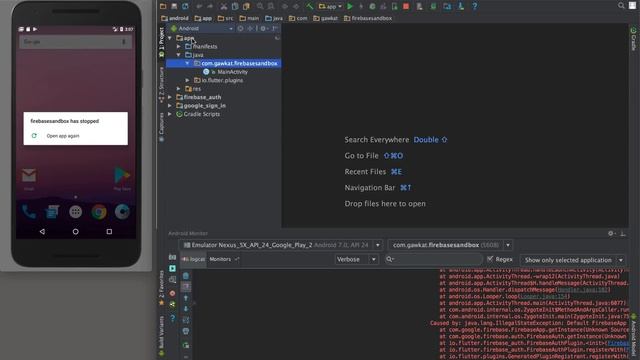Expand the firebase_auth module
This screenshot has height=360, width=640.
(170, 97)
